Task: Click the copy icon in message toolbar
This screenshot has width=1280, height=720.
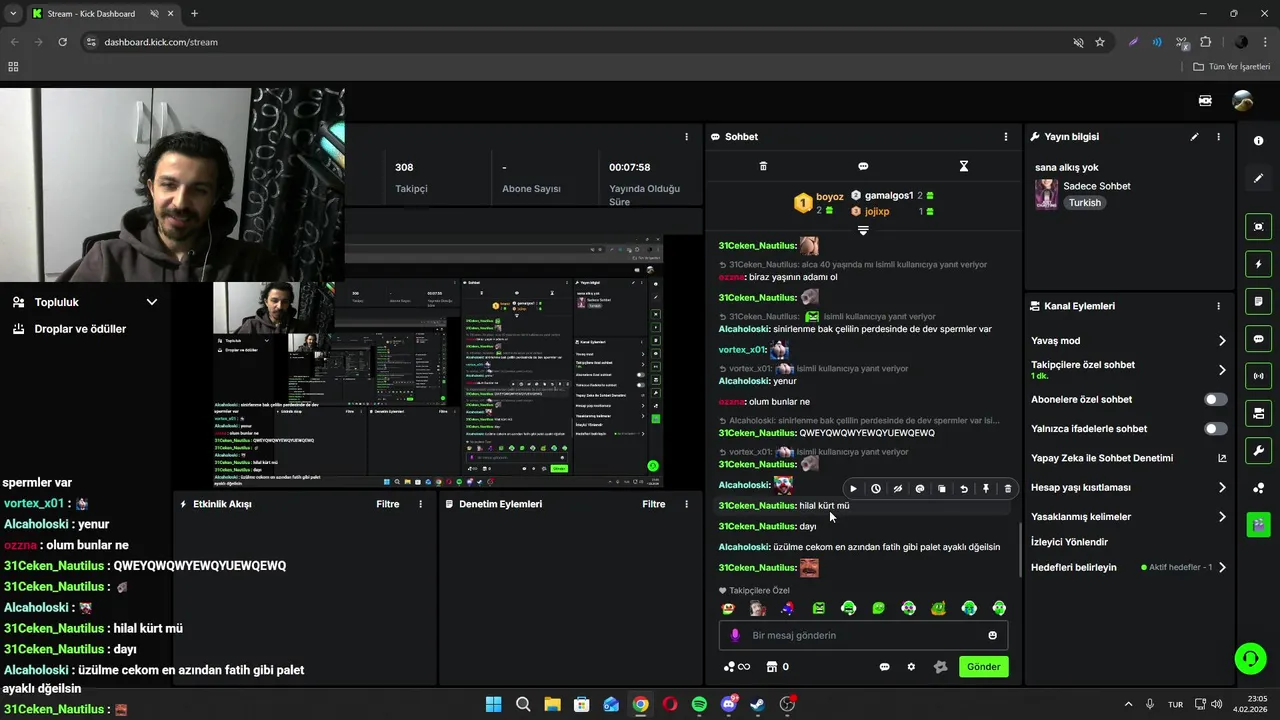Action: (x=942, y=489)
